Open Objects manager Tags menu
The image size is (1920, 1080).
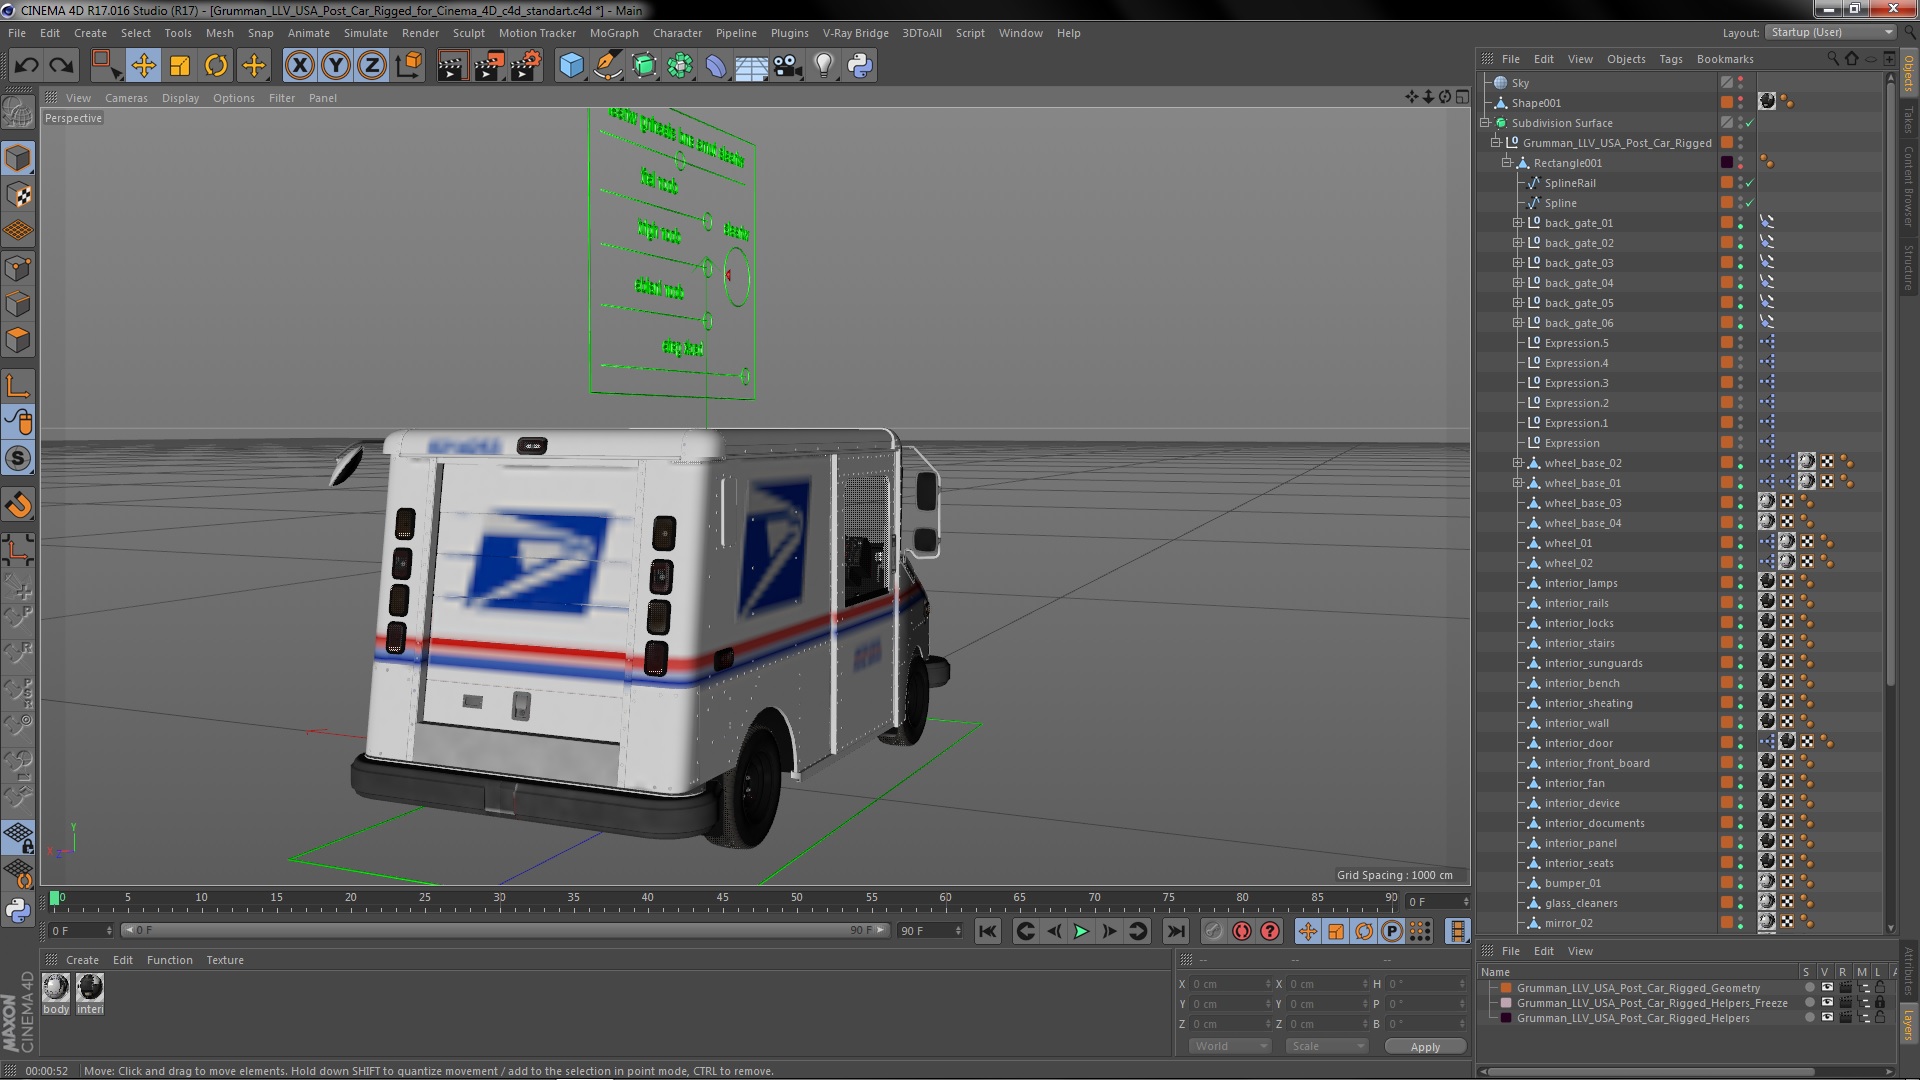point(1670,59)
